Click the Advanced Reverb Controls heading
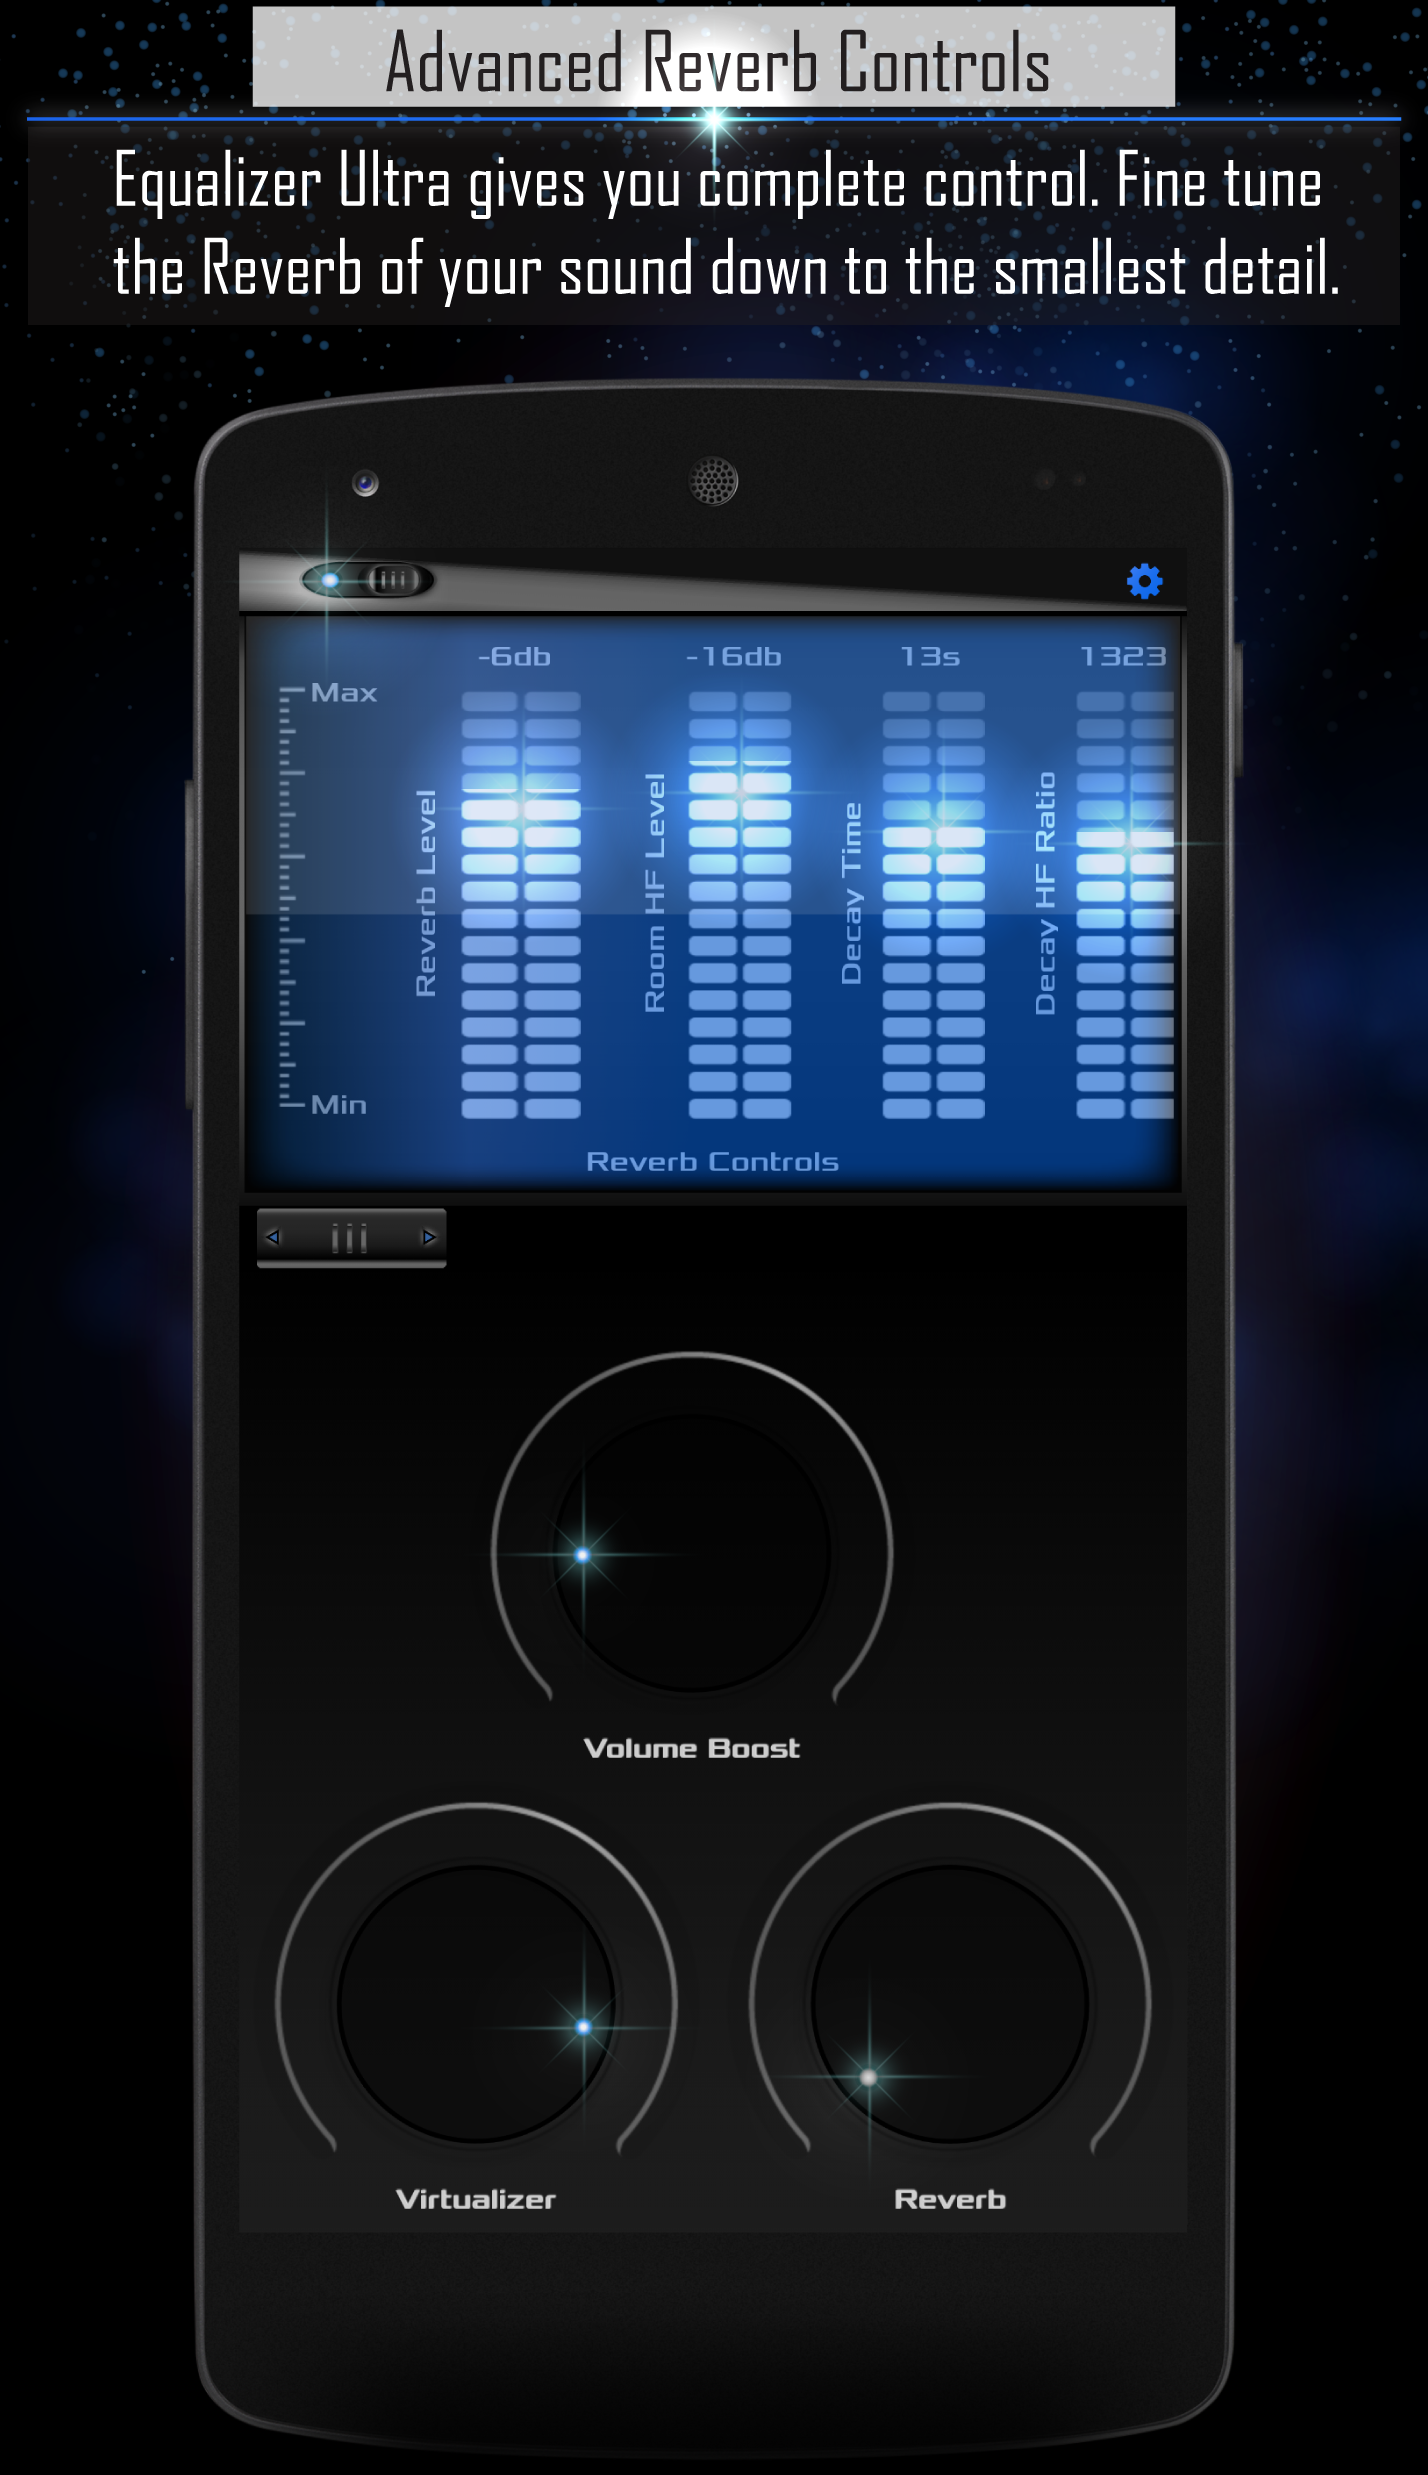 pos(717,62)
